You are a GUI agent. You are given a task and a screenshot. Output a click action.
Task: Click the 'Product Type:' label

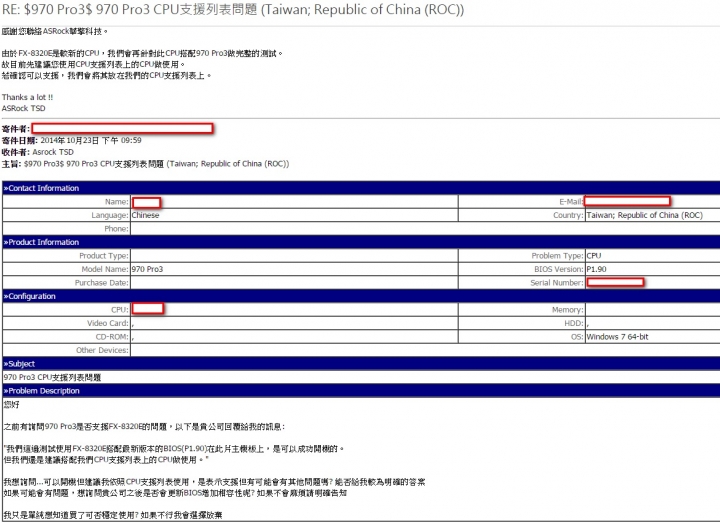point(104,256)
